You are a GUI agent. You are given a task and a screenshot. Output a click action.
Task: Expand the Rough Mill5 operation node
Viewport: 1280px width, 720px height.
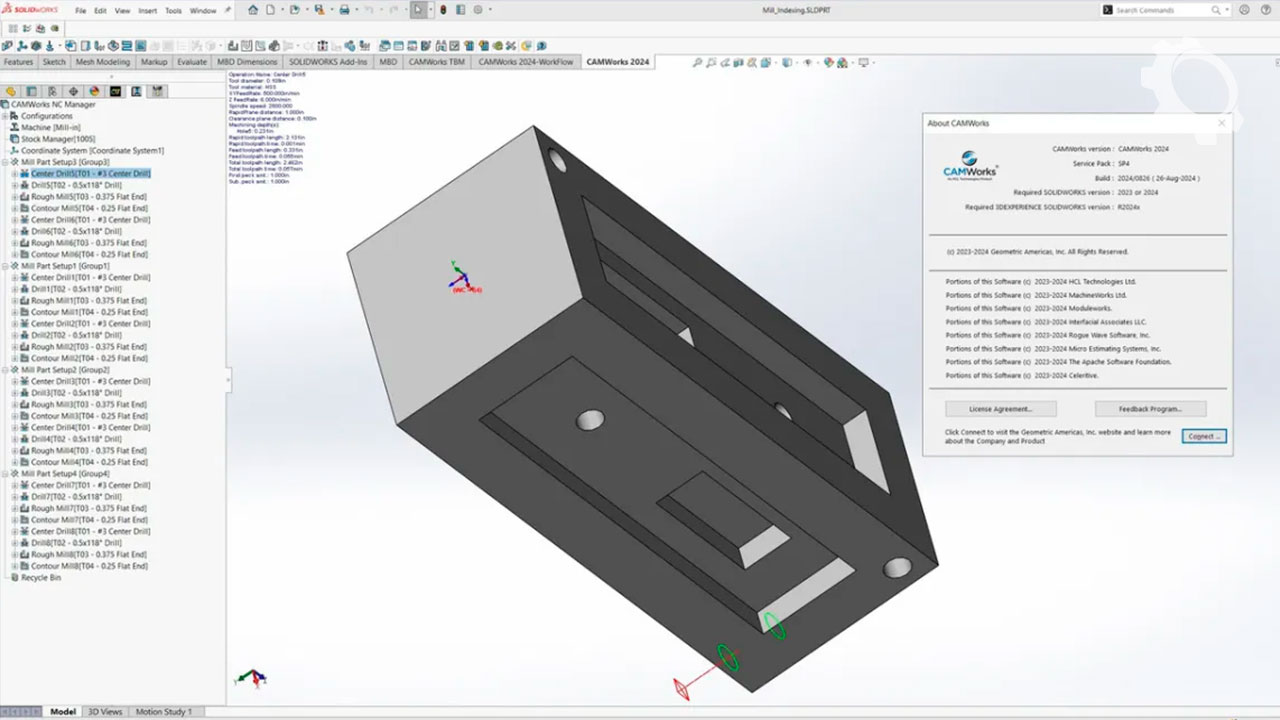click(x=15, y=197)
